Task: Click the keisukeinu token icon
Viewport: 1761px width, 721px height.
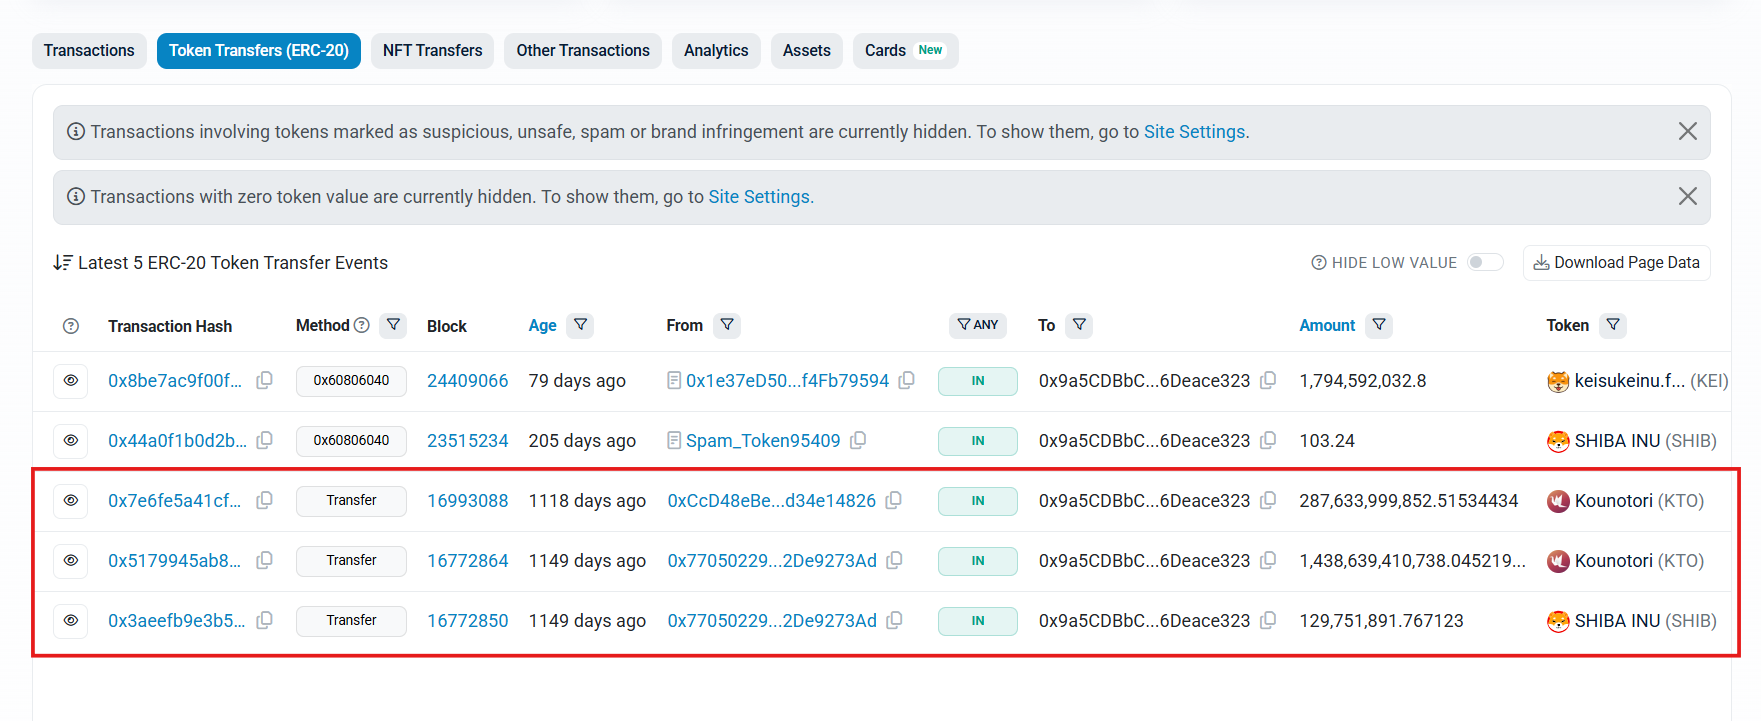Action: [x=1558, y=381]
